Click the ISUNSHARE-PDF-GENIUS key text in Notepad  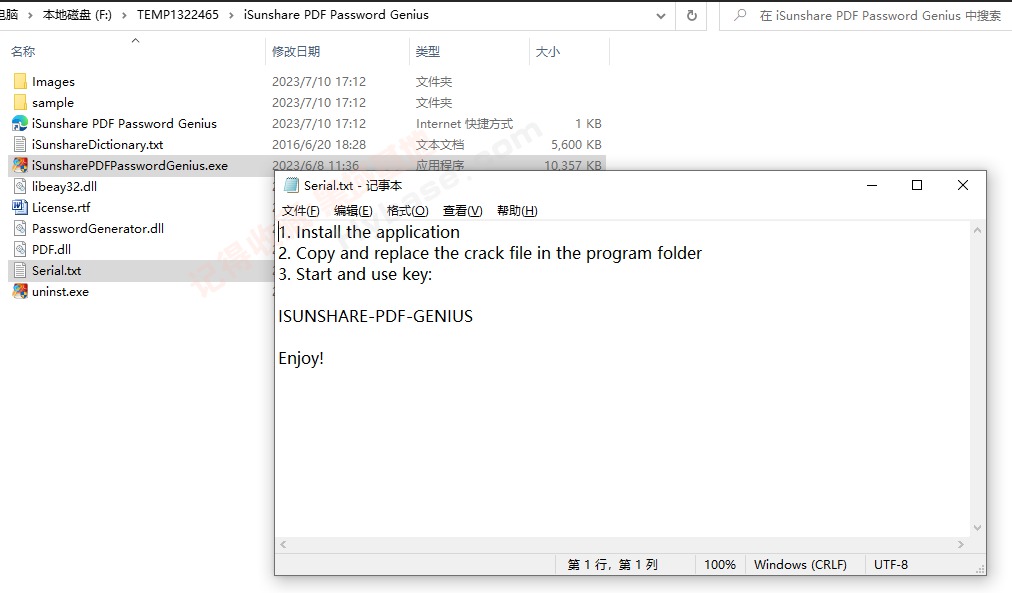pyautogui.click(x=376, y=316)
